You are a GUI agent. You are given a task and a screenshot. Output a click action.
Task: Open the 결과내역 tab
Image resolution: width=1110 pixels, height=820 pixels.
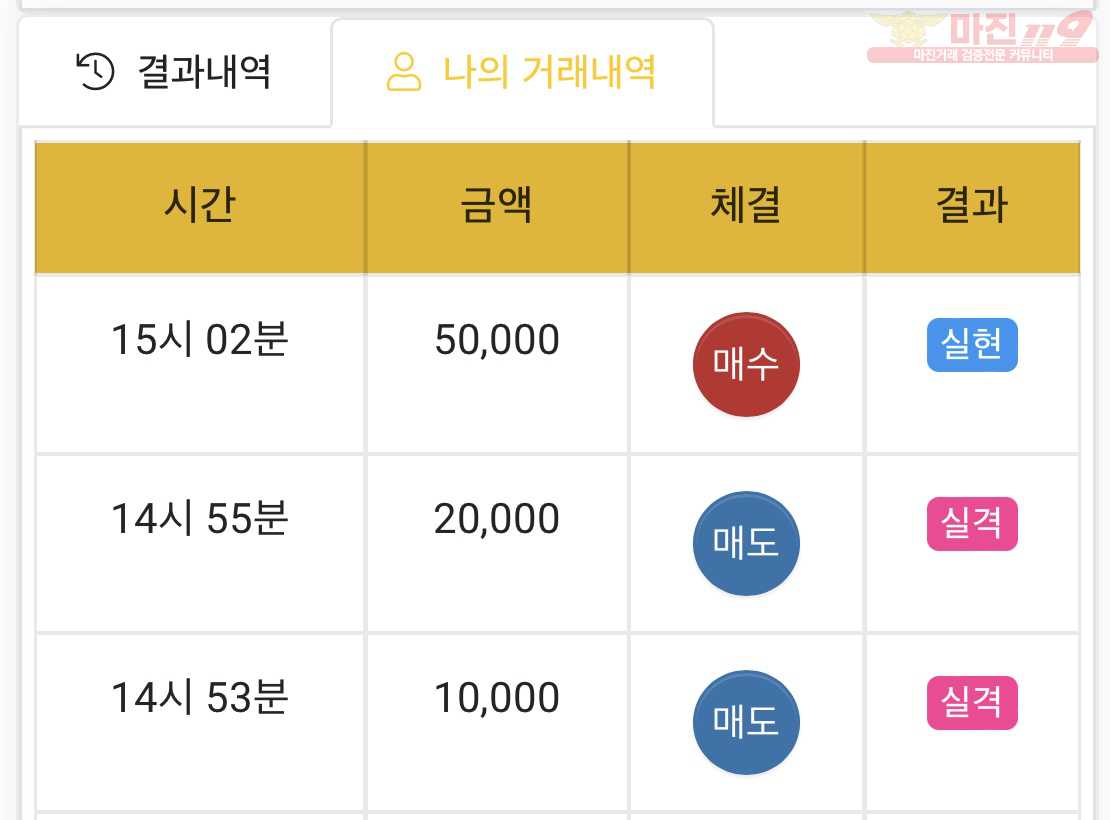[174, 72]
